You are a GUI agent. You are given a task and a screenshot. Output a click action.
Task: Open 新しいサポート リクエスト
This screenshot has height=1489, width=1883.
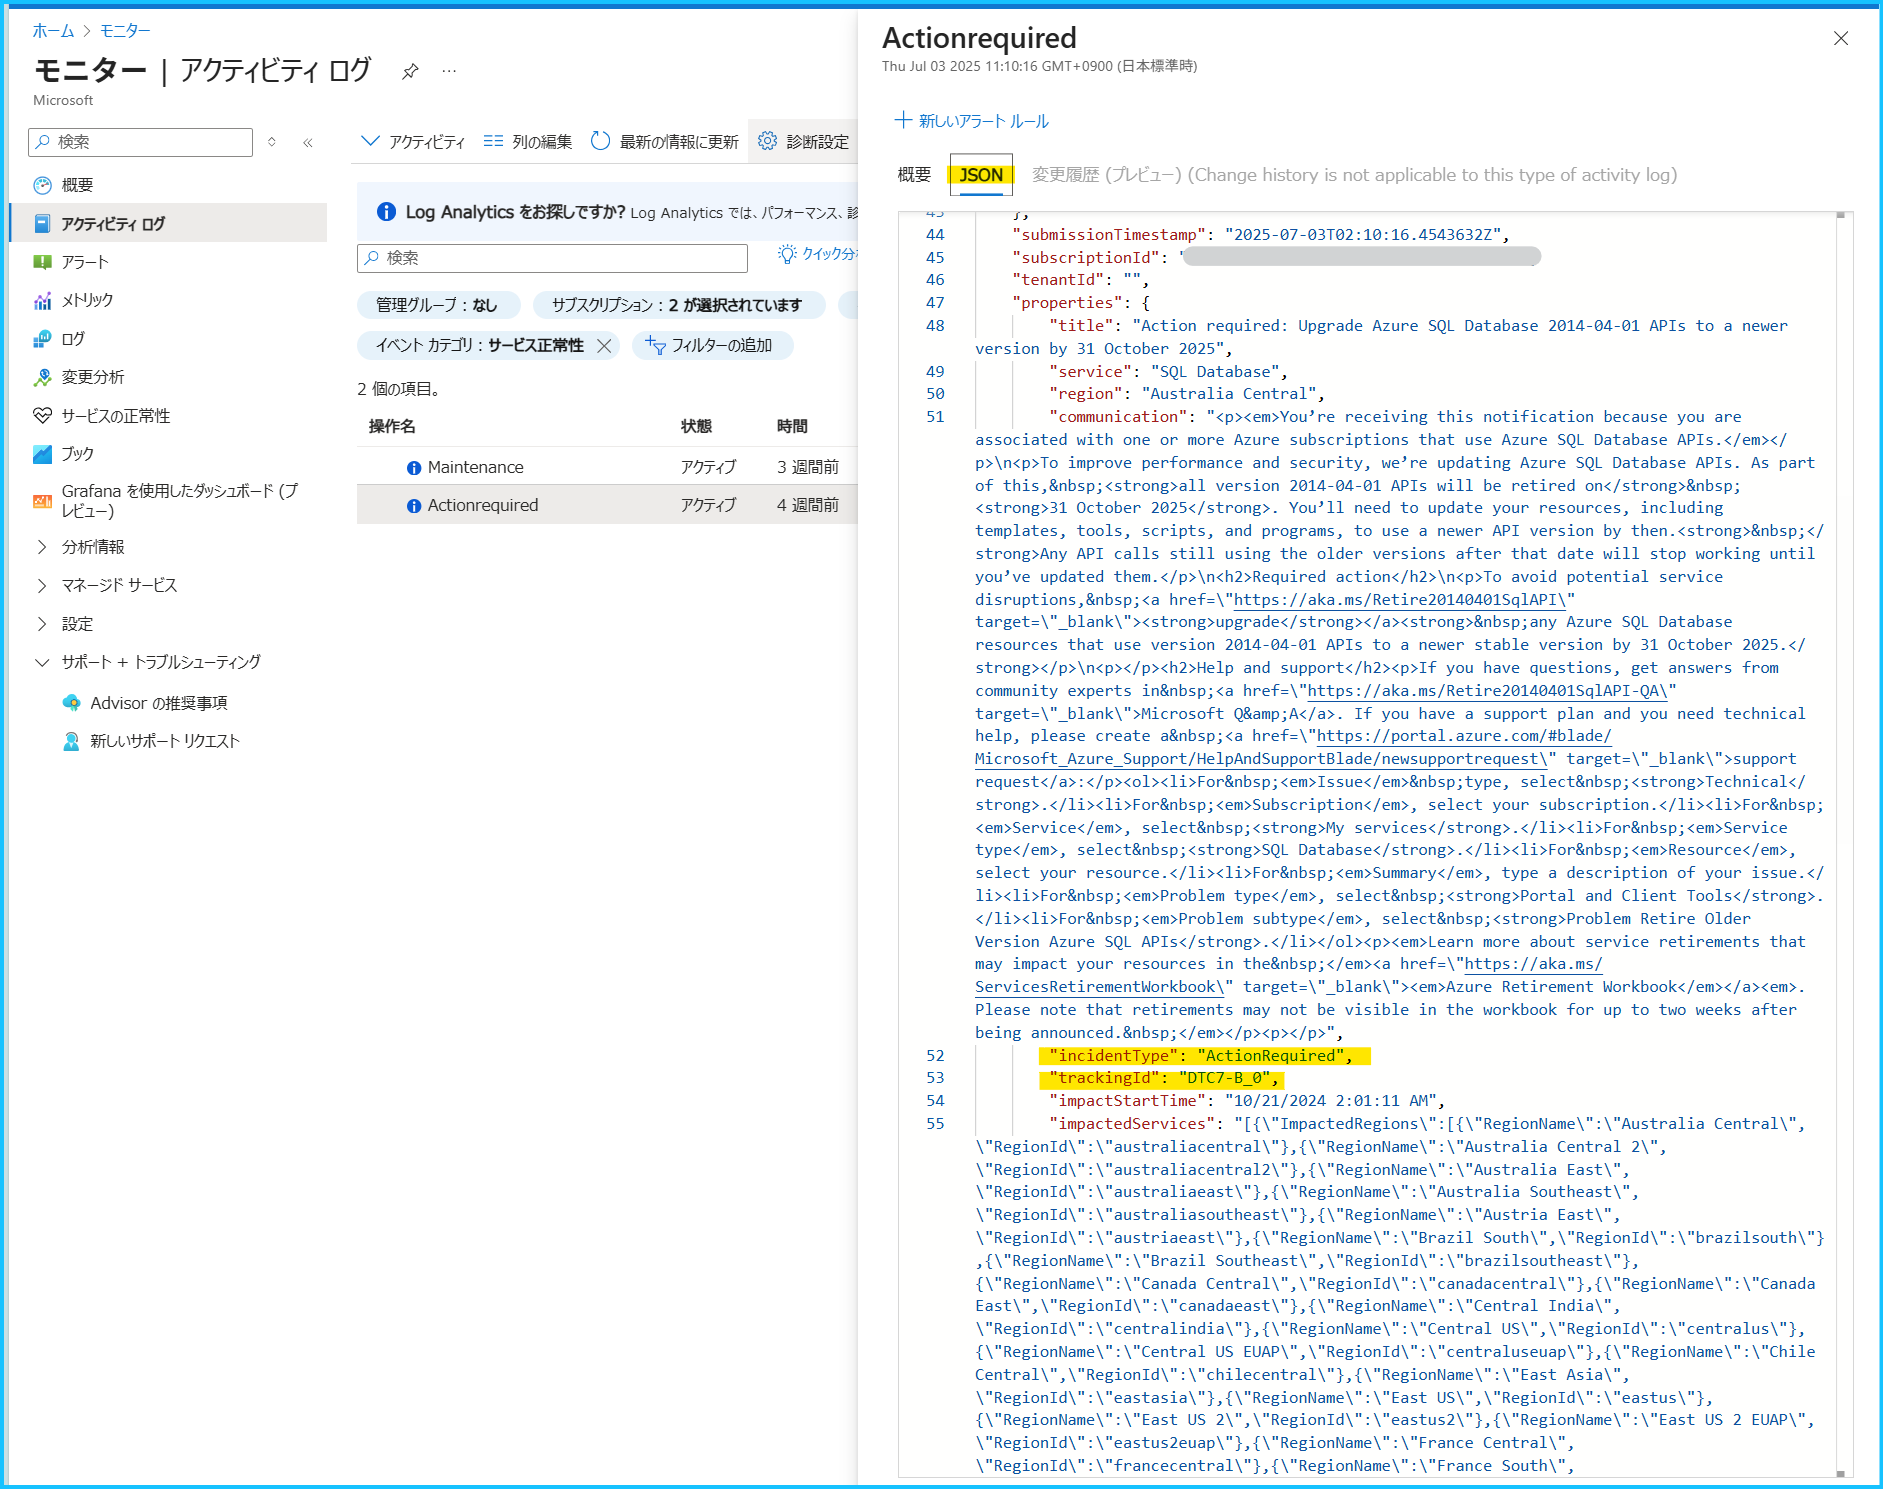[164, 741]
